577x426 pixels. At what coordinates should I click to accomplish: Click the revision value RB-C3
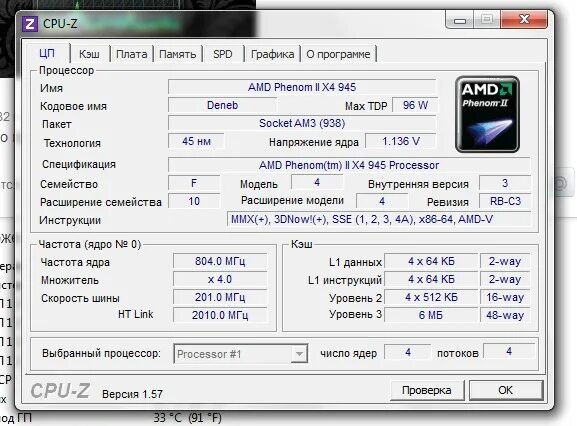point(505,201)
